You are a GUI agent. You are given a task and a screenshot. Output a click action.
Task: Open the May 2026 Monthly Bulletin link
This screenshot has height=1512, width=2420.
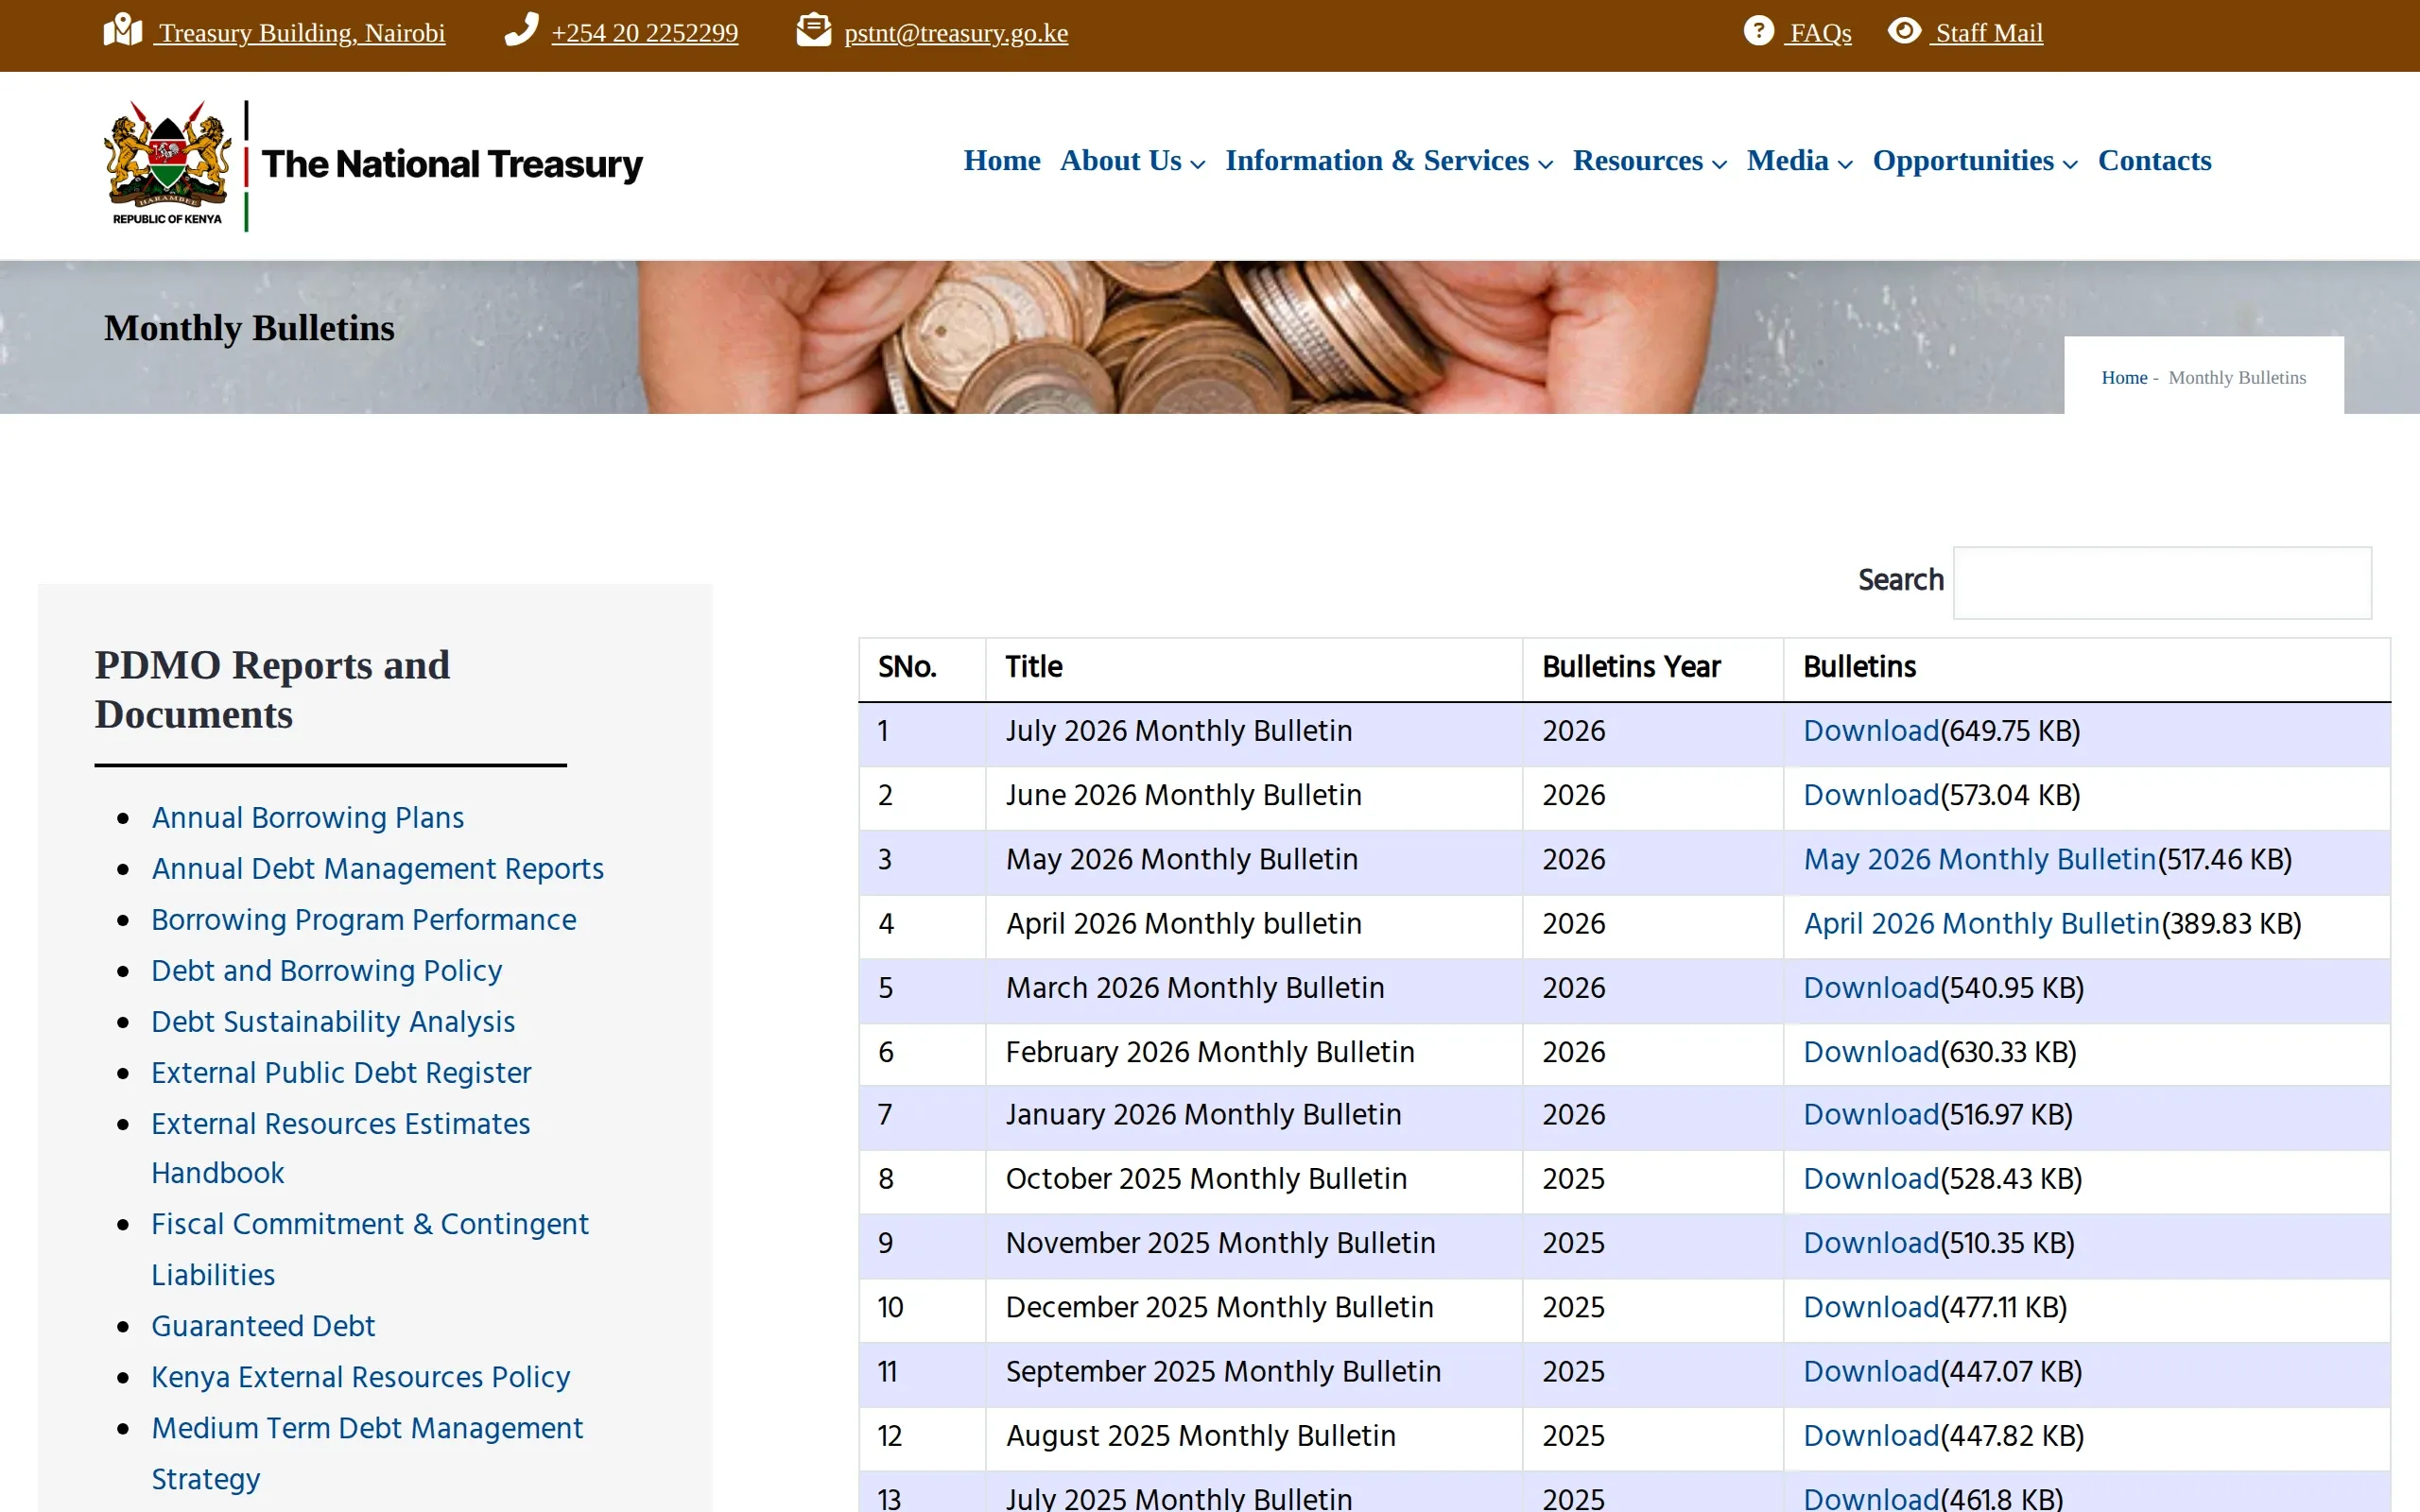pyautogui.click(x=1979, y=860)
